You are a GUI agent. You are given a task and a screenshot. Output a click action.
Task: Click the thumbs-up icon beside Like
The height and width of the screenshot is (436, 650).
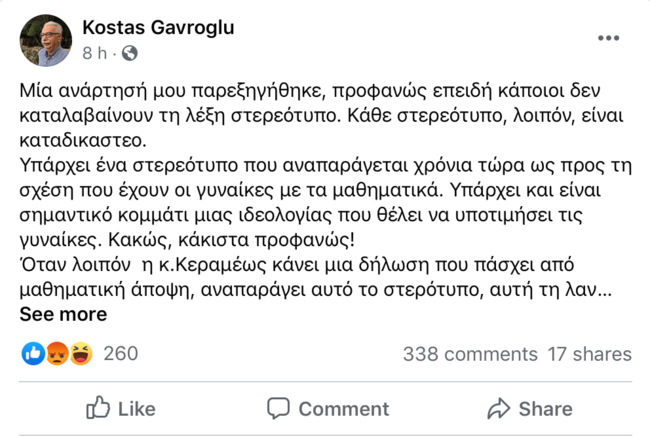(x=98, y=408)
